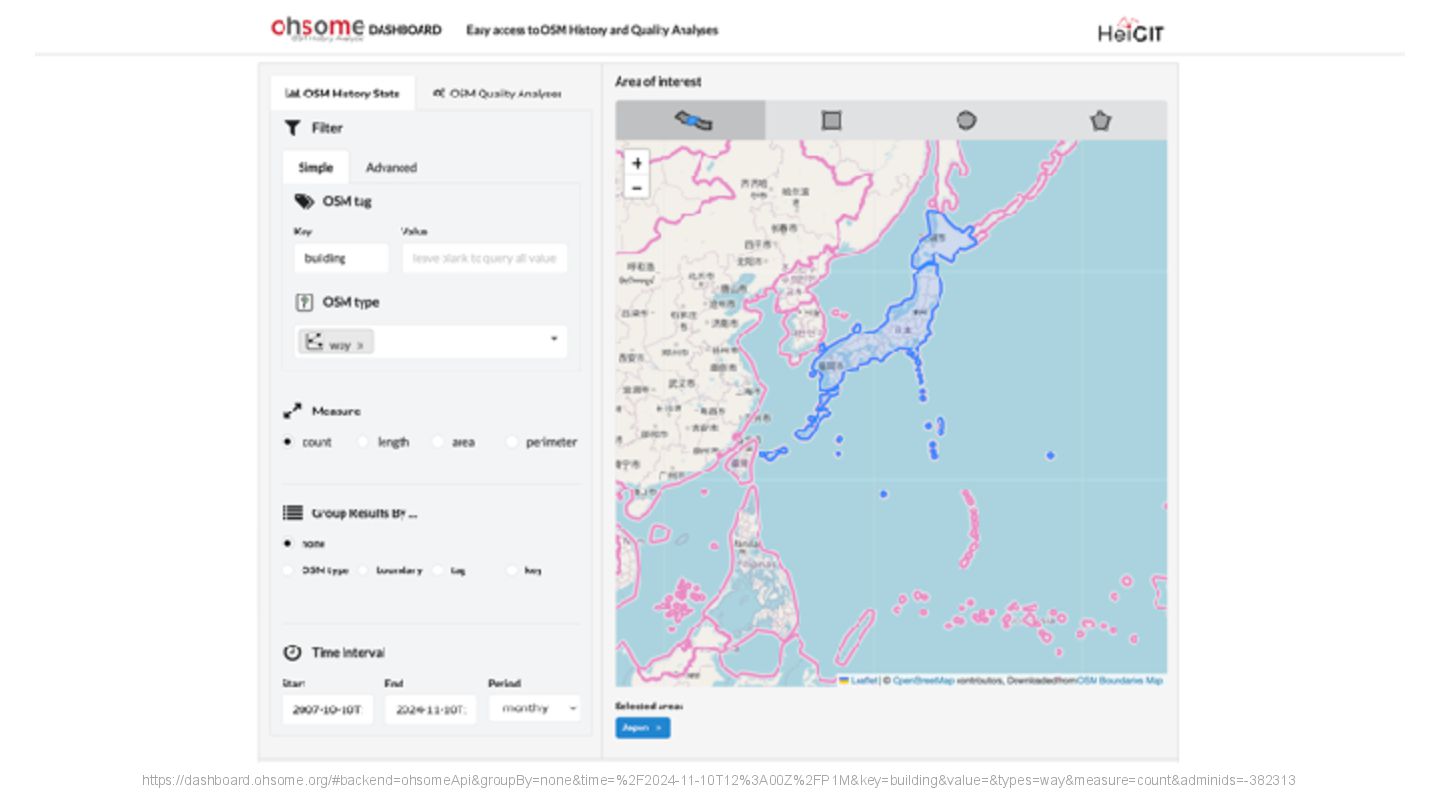Switch to the OSM Quality Analyses tab

coord(497,93)
